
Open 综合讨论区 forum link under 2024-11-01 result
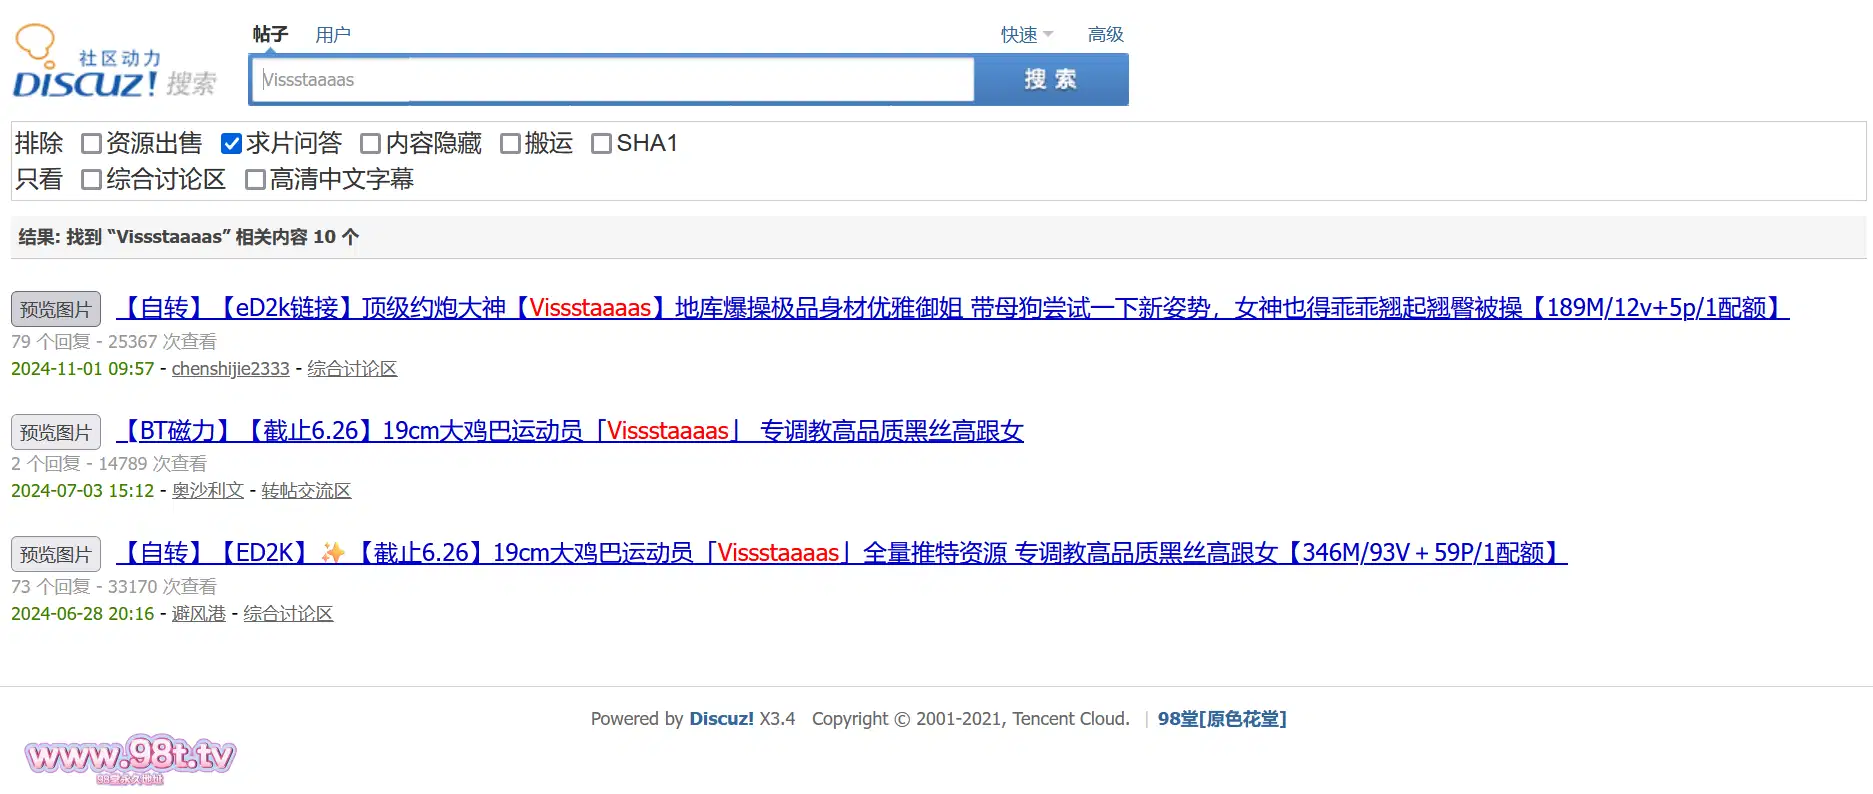[x=352, y=369]
